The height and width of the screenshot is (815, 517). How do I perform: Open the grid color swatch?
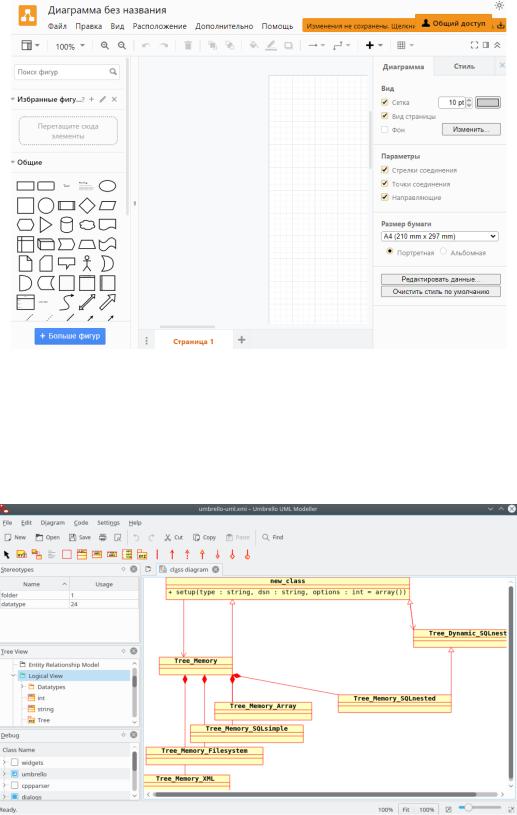point(488,102)
